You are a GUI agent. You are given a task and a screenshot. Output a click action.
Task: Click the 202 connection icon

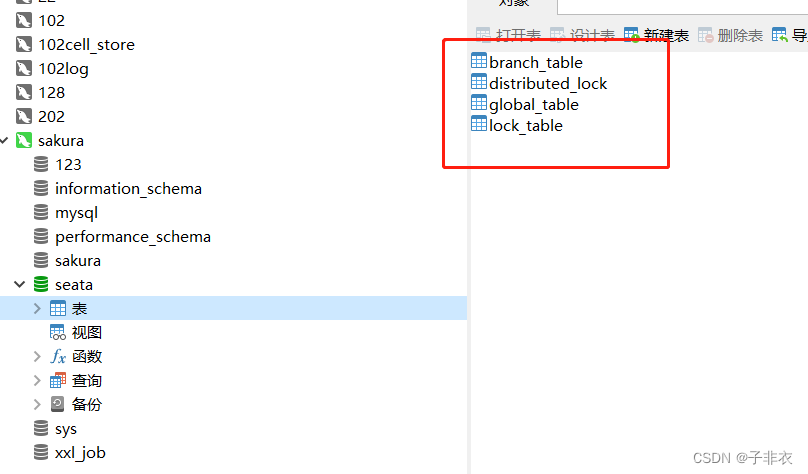coord(24,116)
